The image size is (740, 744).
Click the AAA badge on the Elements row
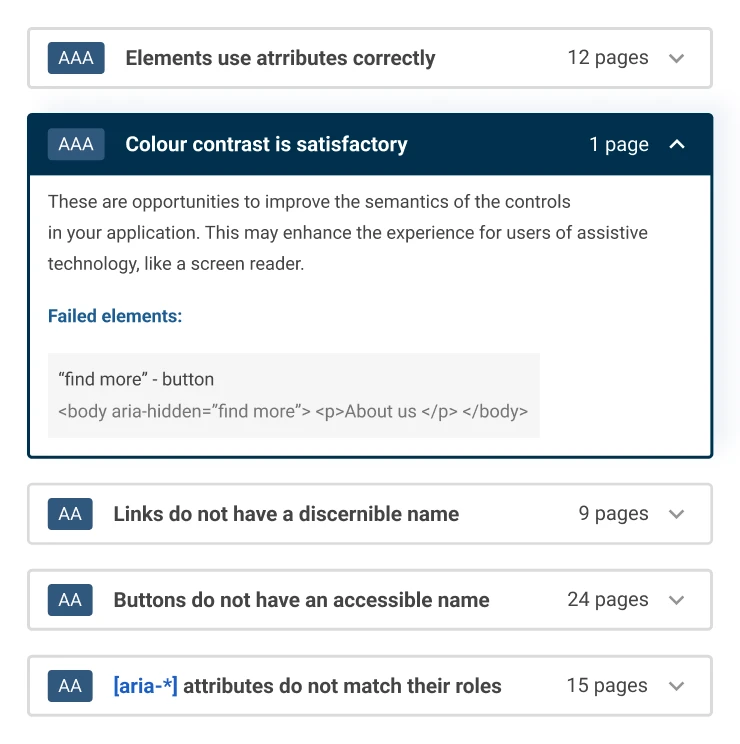click(x=76, y=58)
